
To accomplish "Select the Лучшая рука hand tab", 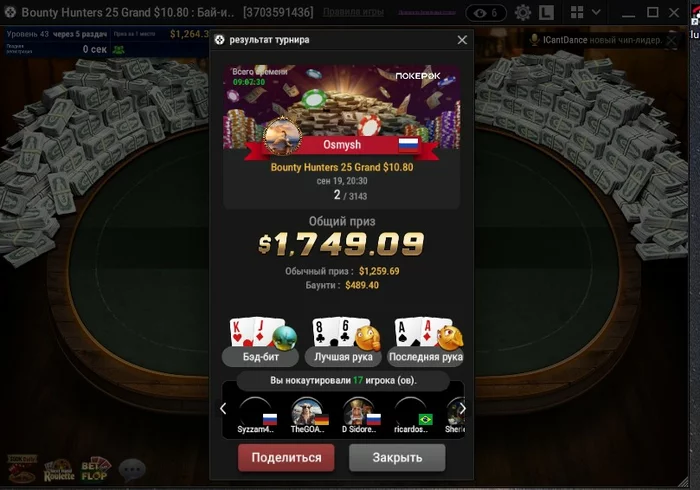I will [343, 357].
